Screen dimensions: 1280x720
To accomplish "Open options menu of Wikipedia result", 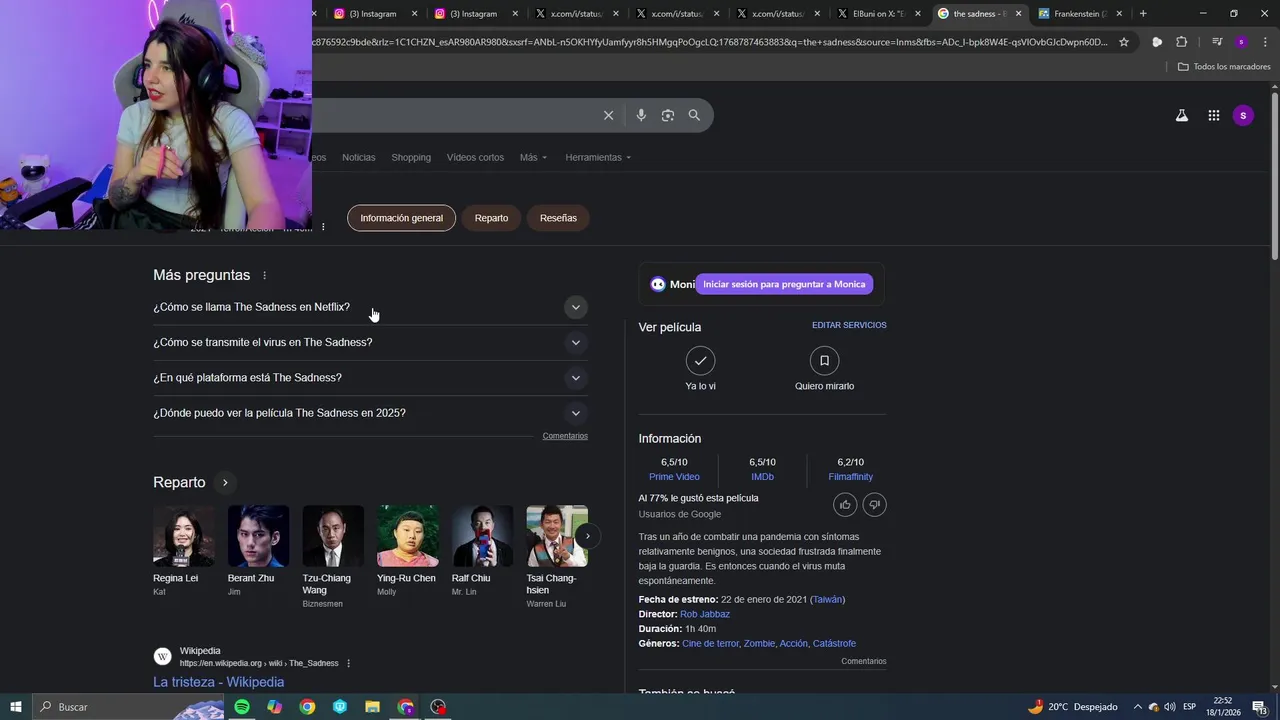I will tap(348, 663).
